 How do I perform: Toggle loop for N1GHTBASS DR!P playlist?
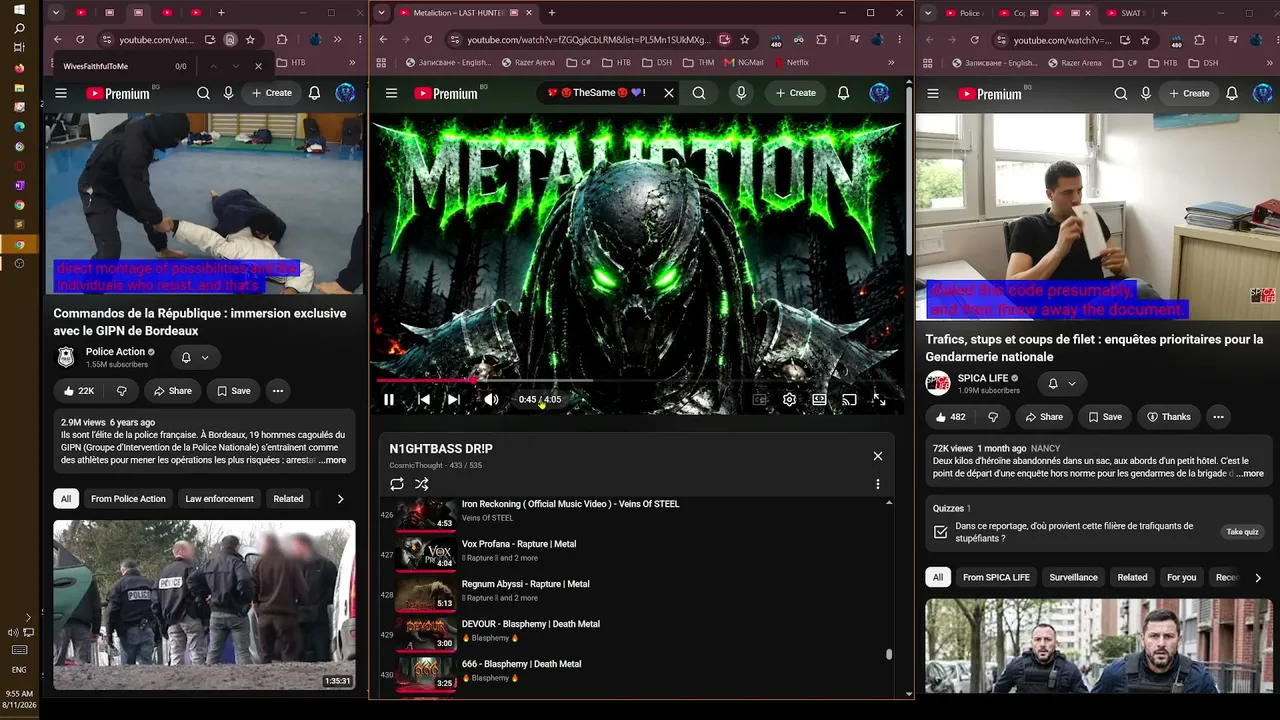click(x=397, y=484)
